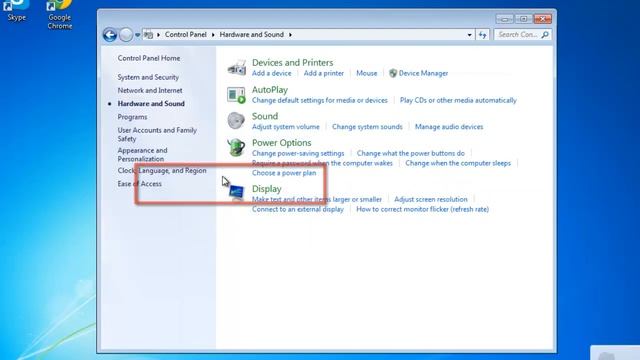Screen dimensions: 640x360
Task: Select User Accounts and Family Safety
Action: [157, 134]
